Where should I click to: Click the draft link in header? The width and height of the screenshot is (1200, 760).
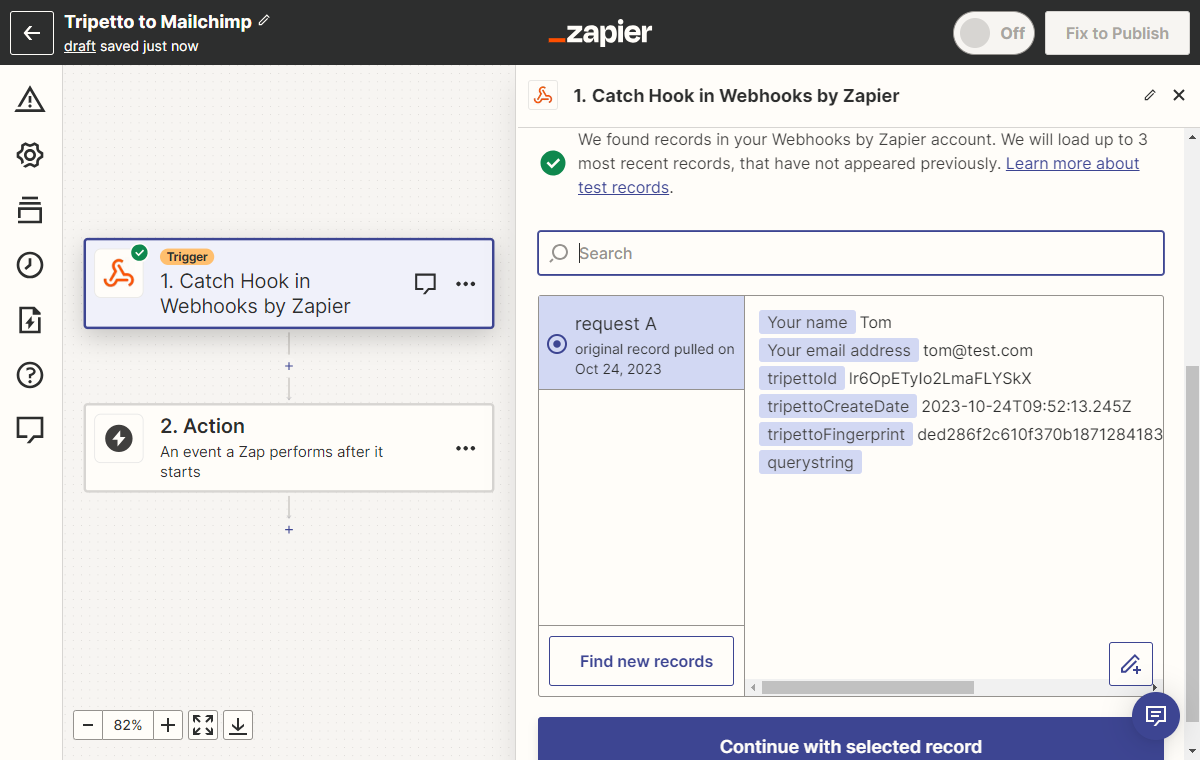click(80, 46)
